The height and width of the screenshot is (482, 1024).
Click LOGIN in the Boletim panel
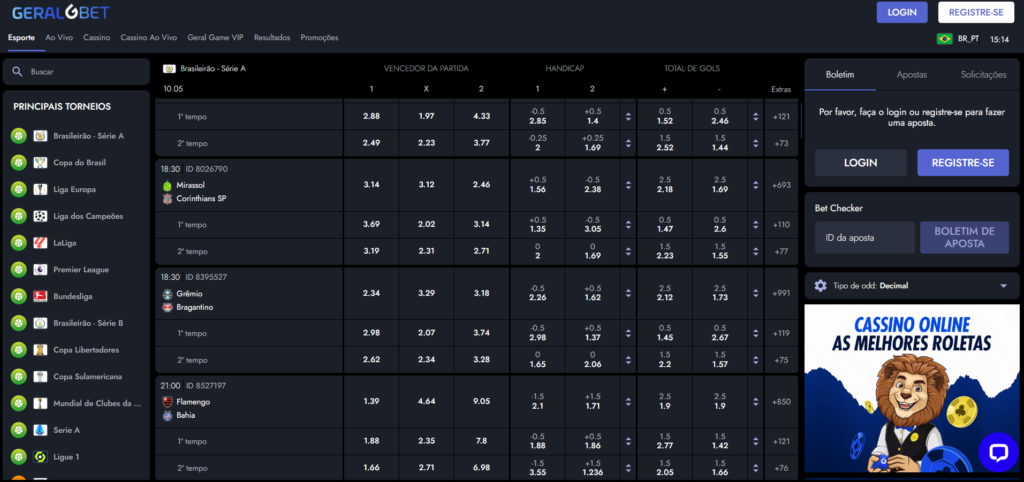pyautogui.click(x=861, y=163)
